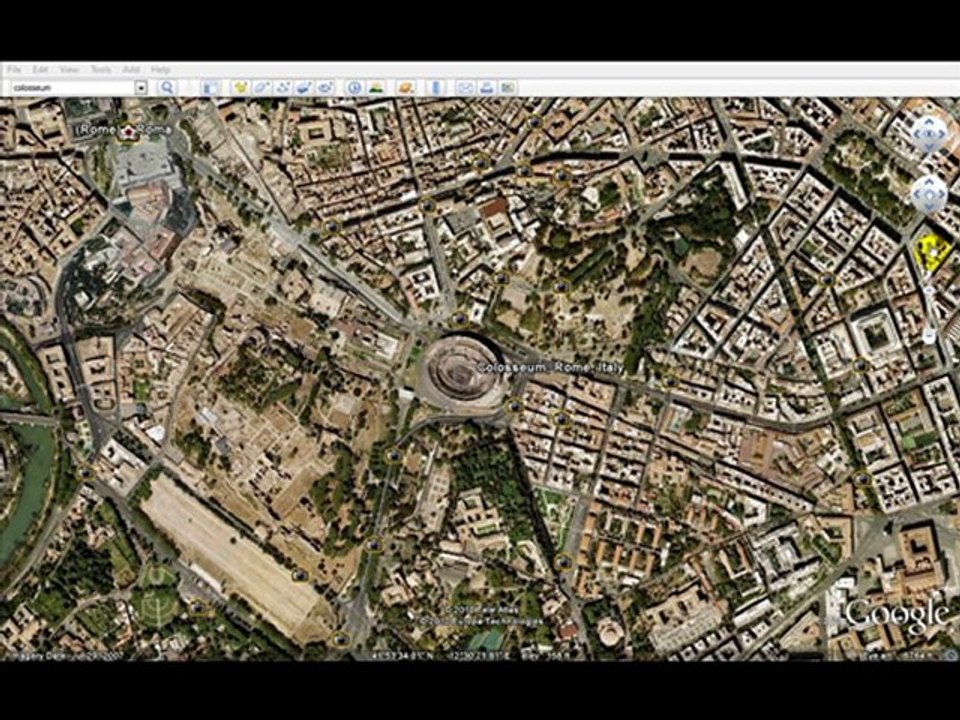Select the Add Polygon tool

pyautogui.click(x=261, y=88)
